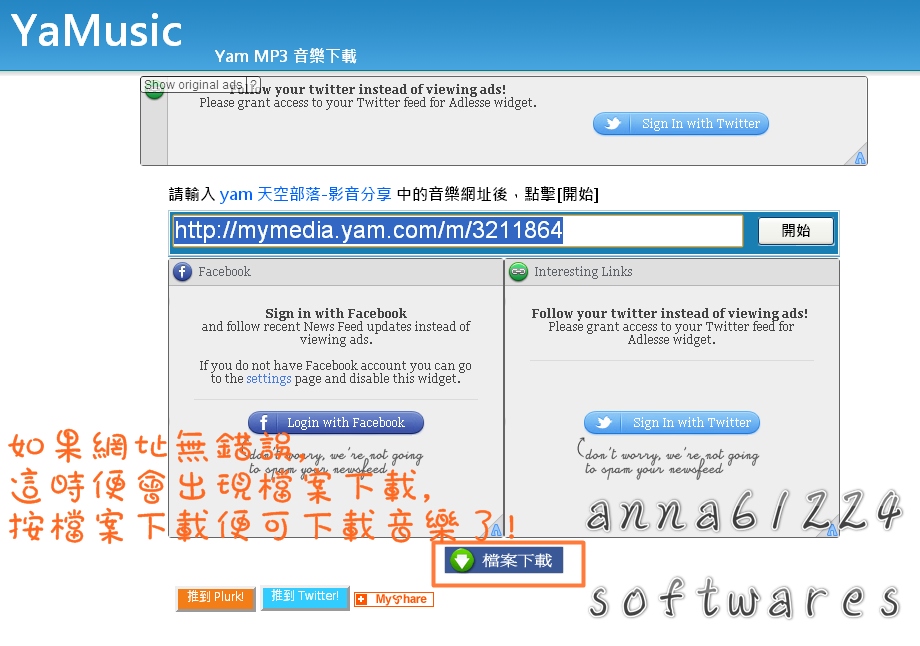Click the 推到 Plurk! share button
The image size is (920, 646).
(x=215, y=597)
